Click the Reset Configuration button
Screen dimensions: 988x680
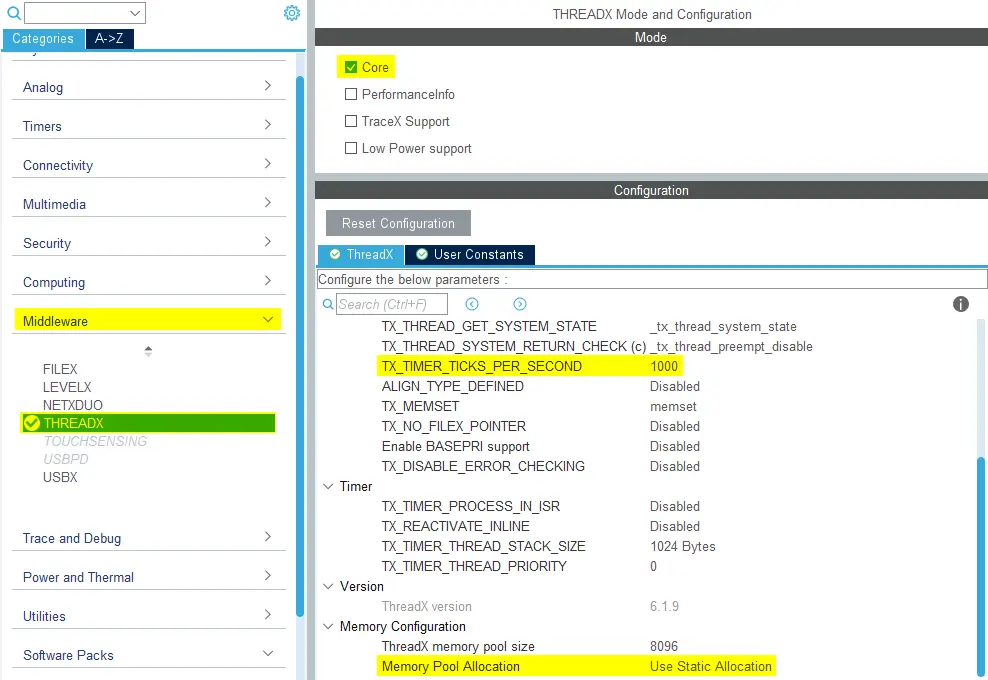[398, 223]
